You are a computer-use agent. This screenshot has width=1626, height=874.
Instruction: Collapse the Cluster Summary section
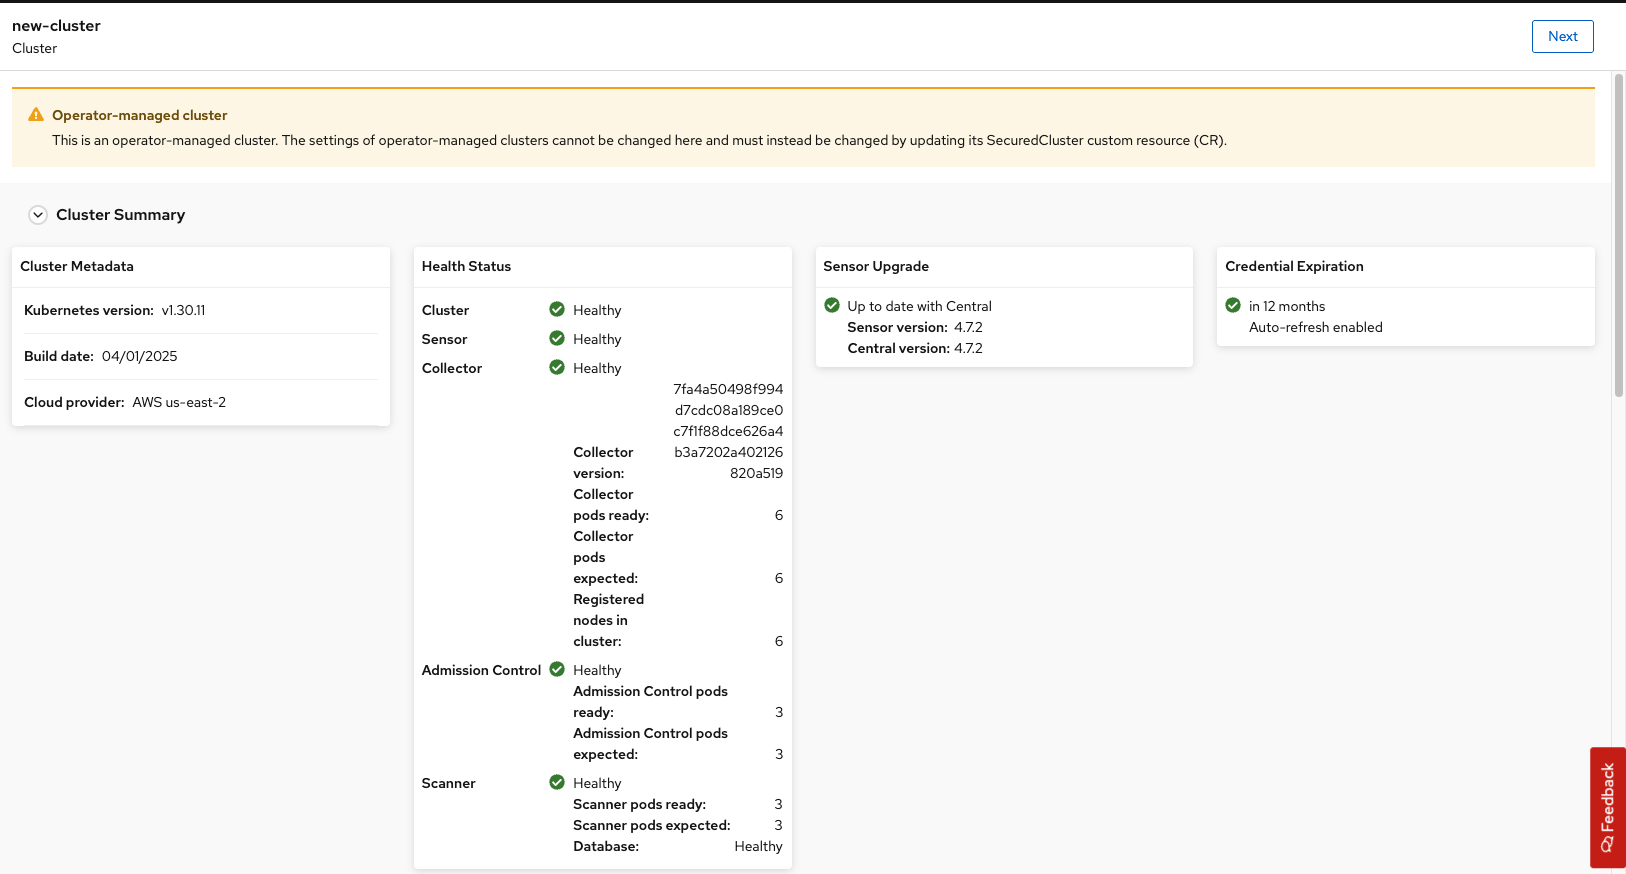[38, 215]
